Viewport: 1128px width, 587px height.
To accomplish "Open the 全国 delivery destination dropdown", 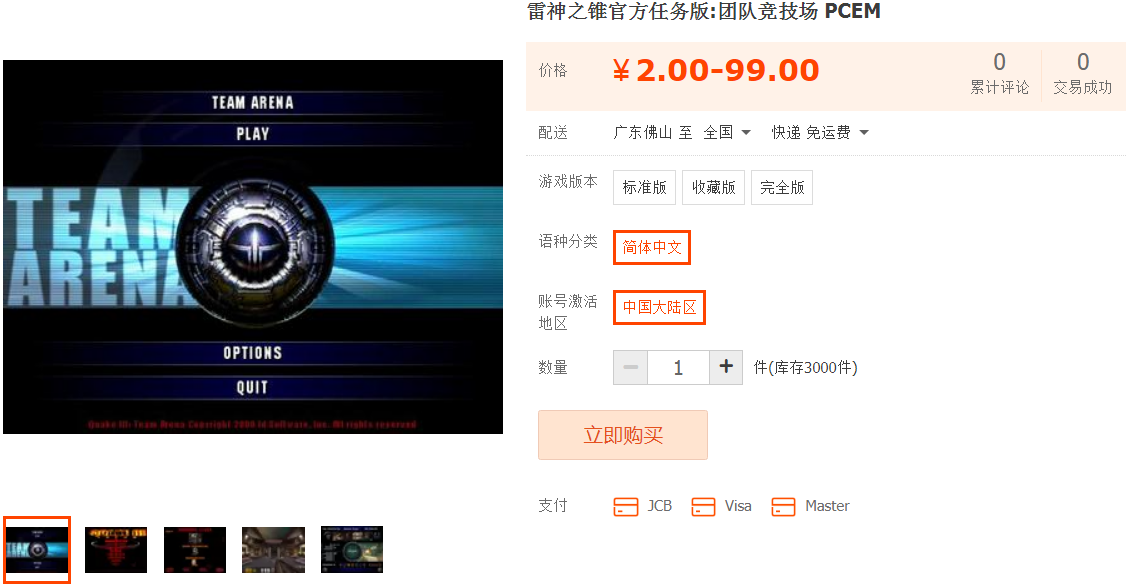I will pyautogui.click(x=727, y=132).
